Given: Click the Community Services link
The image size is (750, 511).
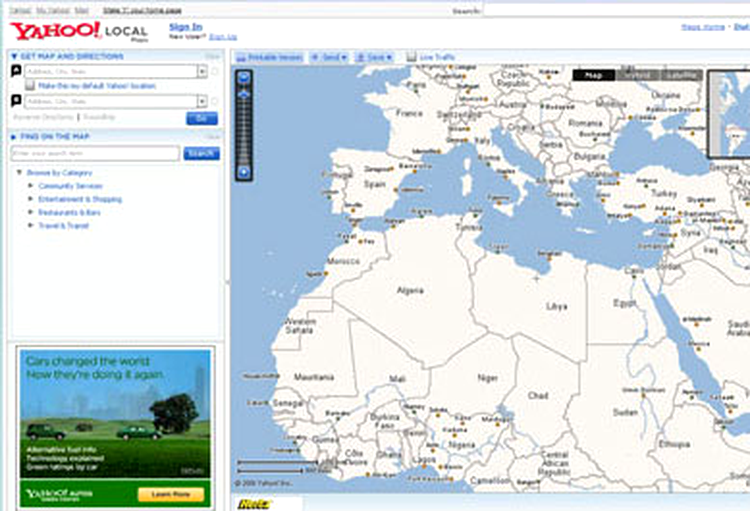Looking at the screenshot, I should tap(70, 186).
